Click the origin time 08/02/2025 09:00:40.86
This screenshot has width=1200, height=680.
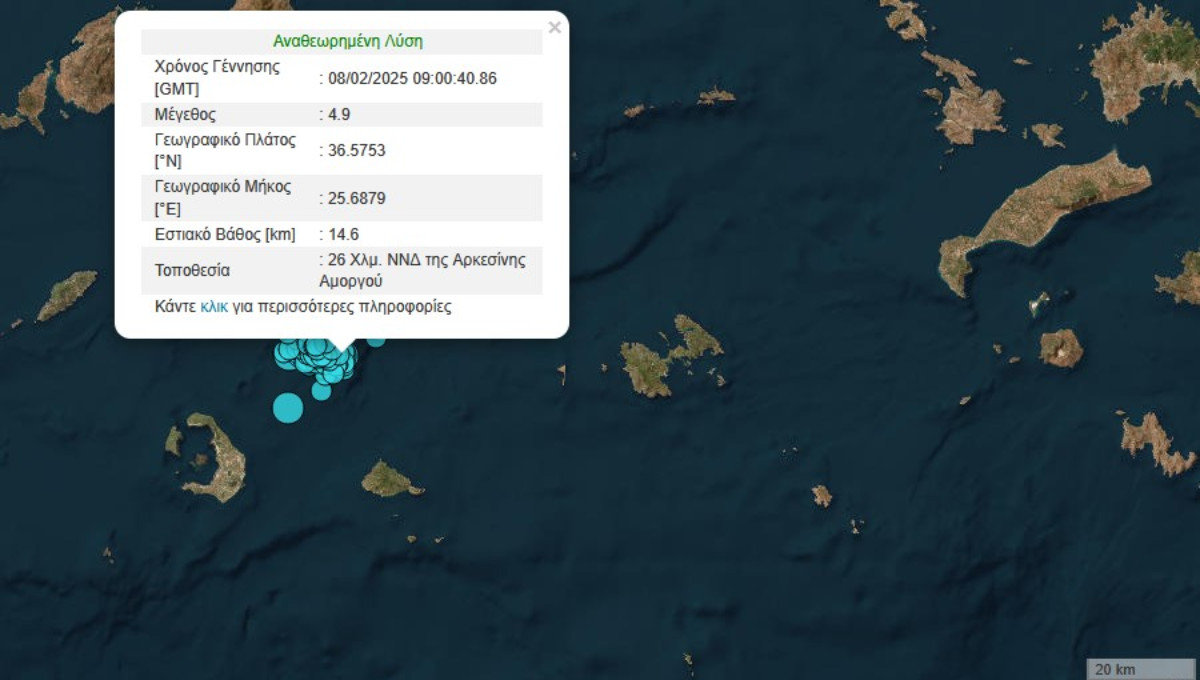point(411,78)
